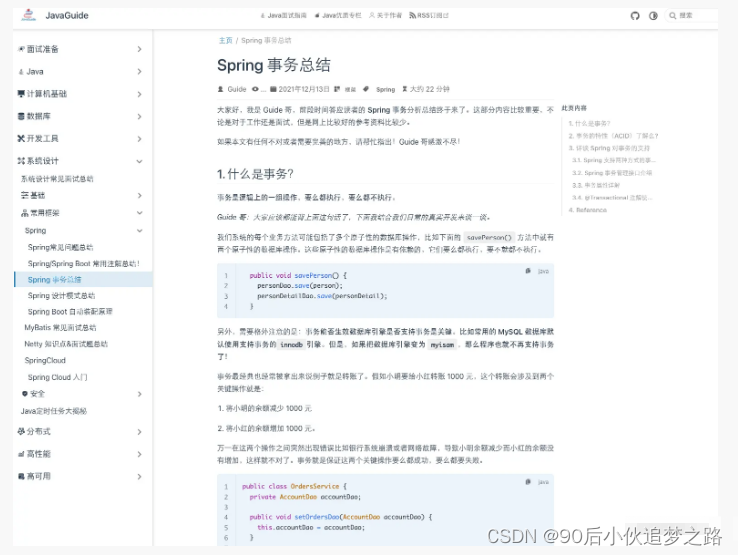
Task: Open 系统设计常见面试总结 sidebar page
Action: [57, 179]
